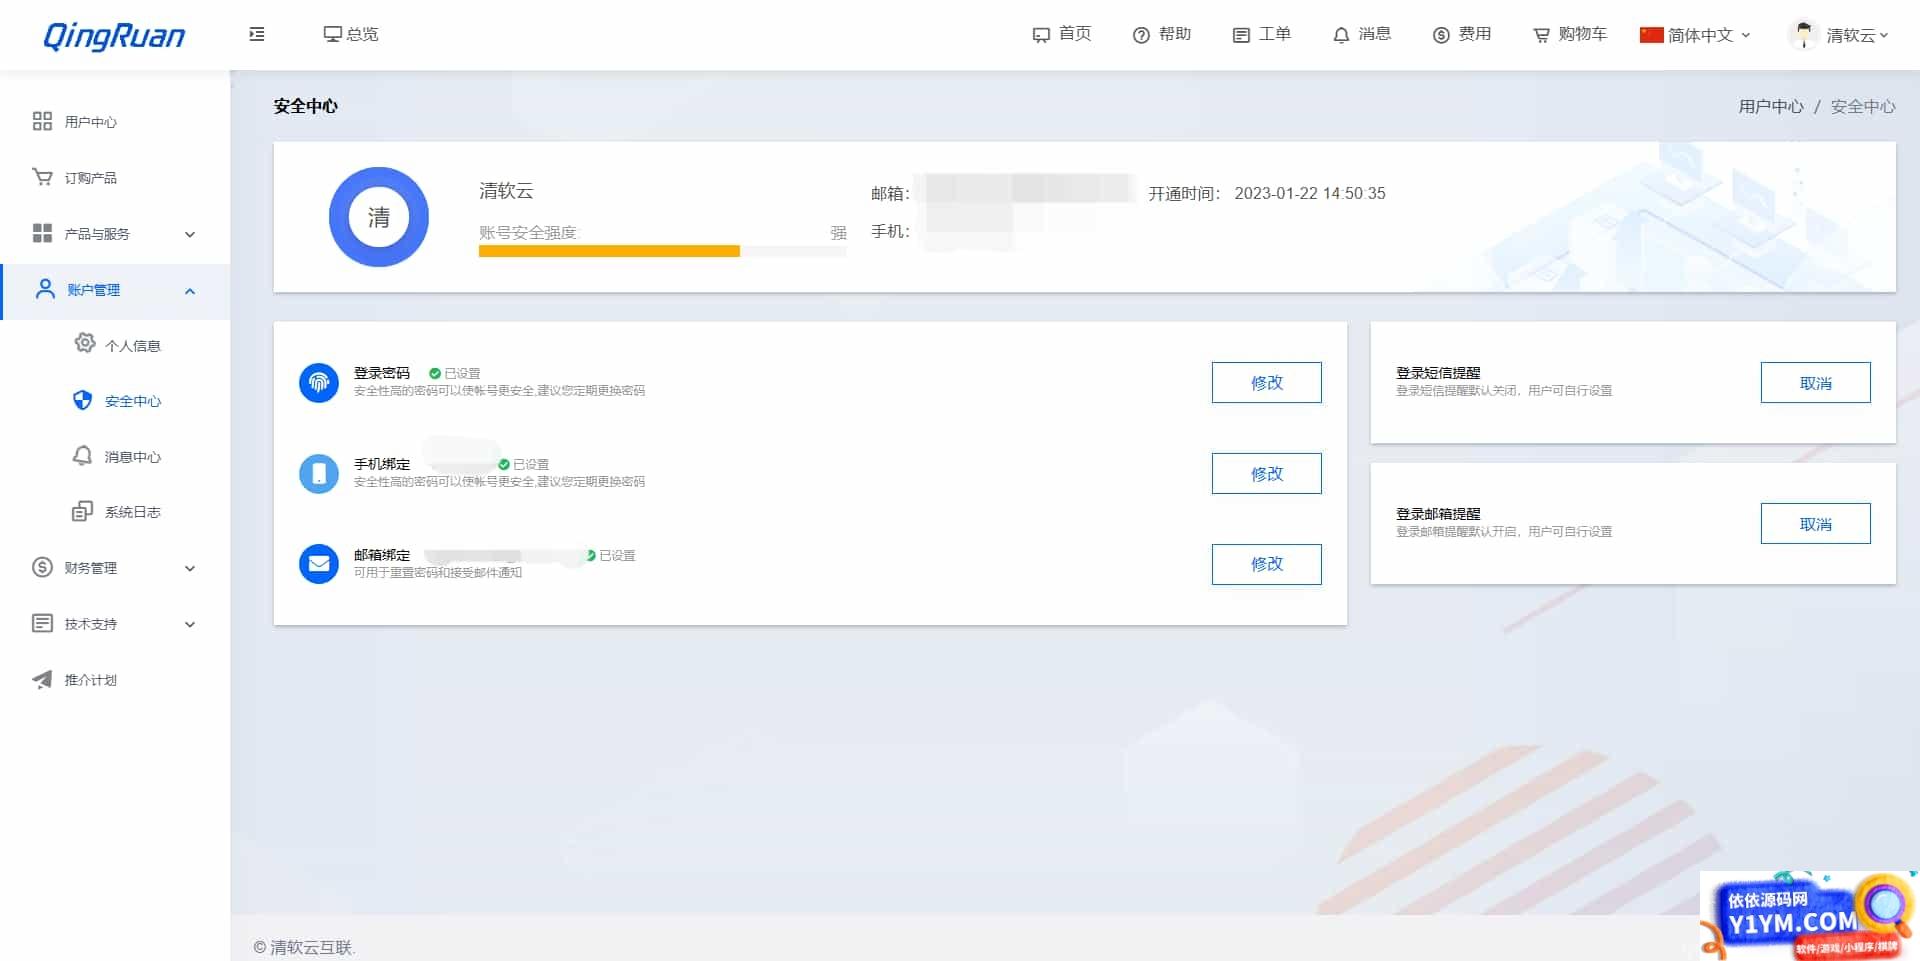Select 安全中心 in the sidebar

point(133,401)
